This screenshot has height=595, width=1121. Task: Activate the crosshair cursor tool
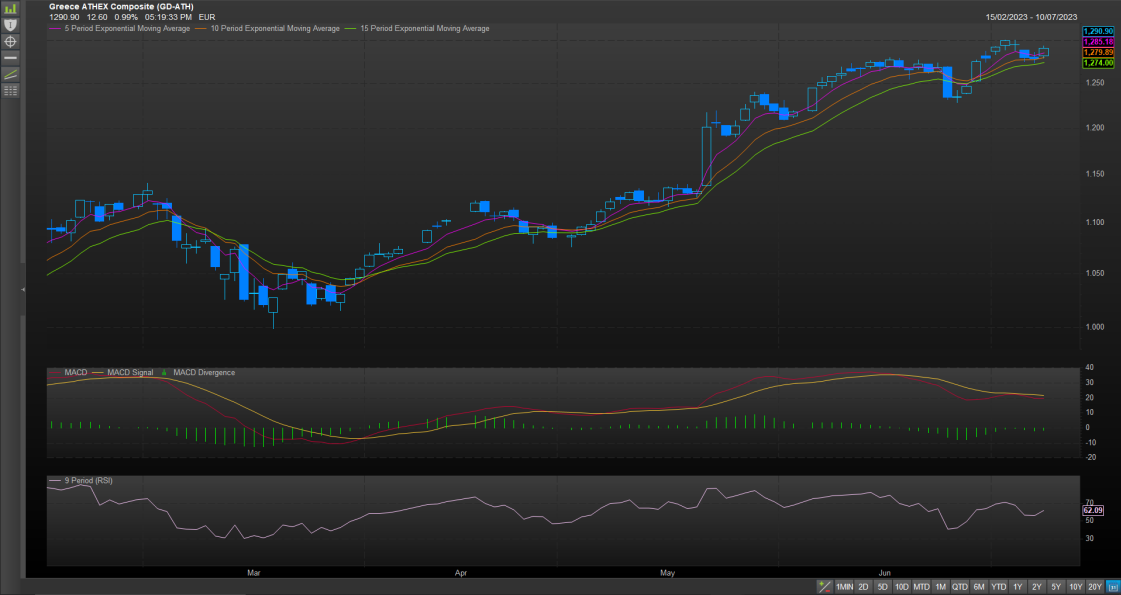click(x=11, y=41)
